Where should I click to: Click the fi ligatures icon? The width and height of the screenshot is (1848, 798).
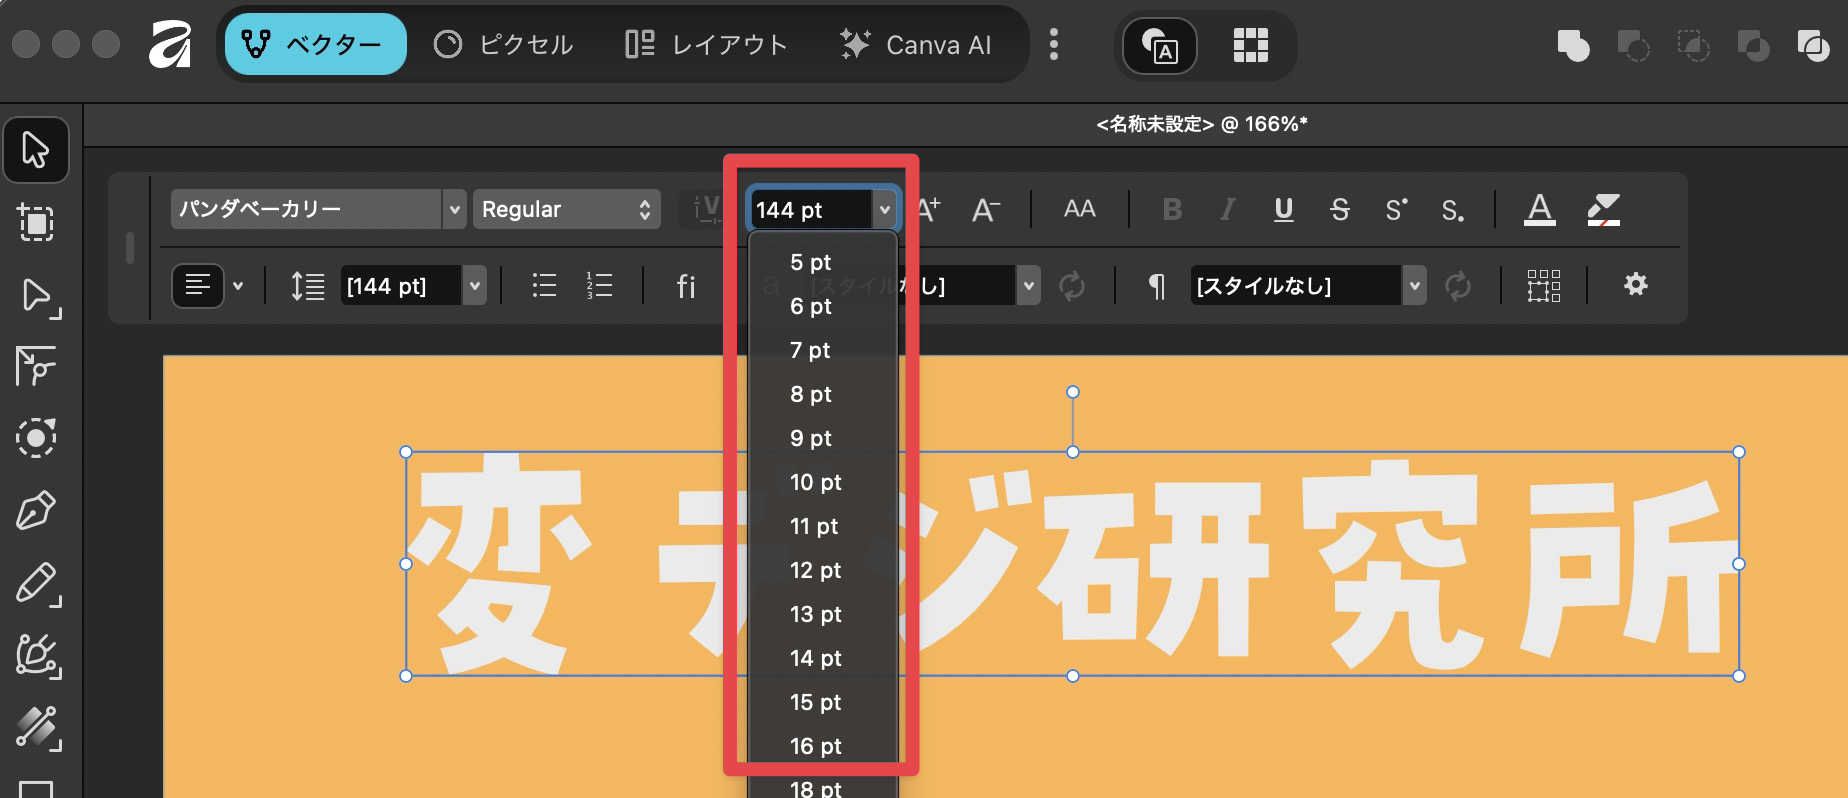coord(686,287)
